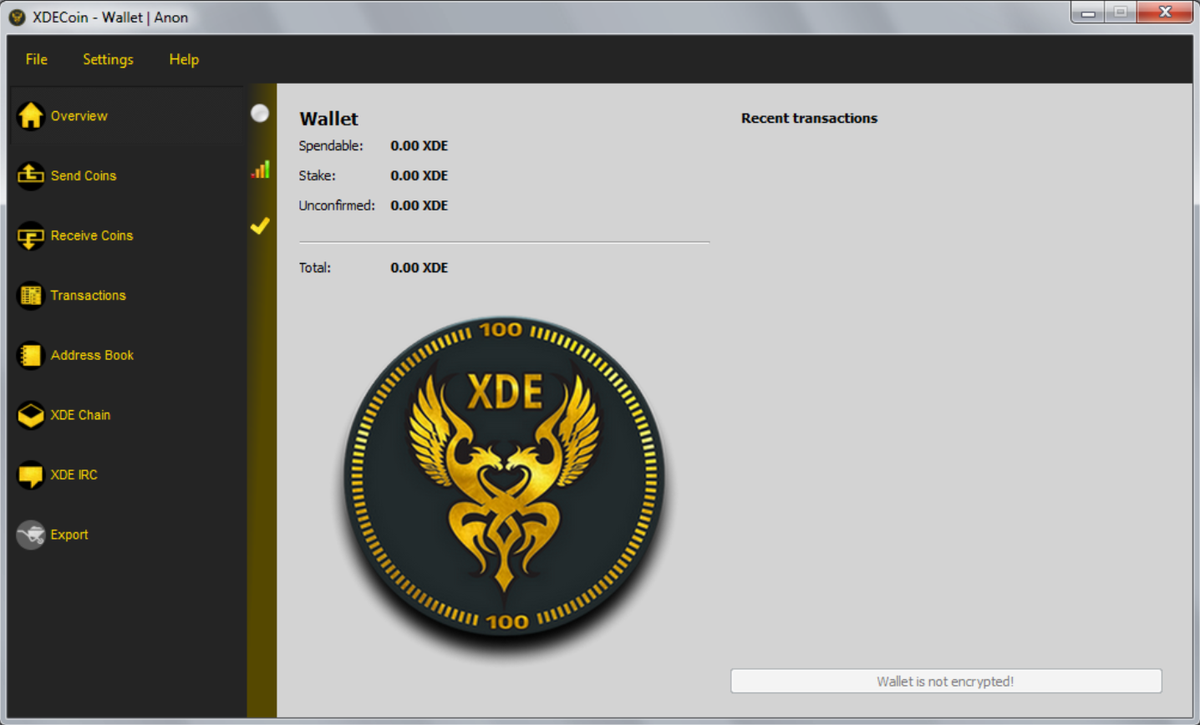View the Transactions history icon
Viewport: 1200px width, 725px height.
point(28,295)
